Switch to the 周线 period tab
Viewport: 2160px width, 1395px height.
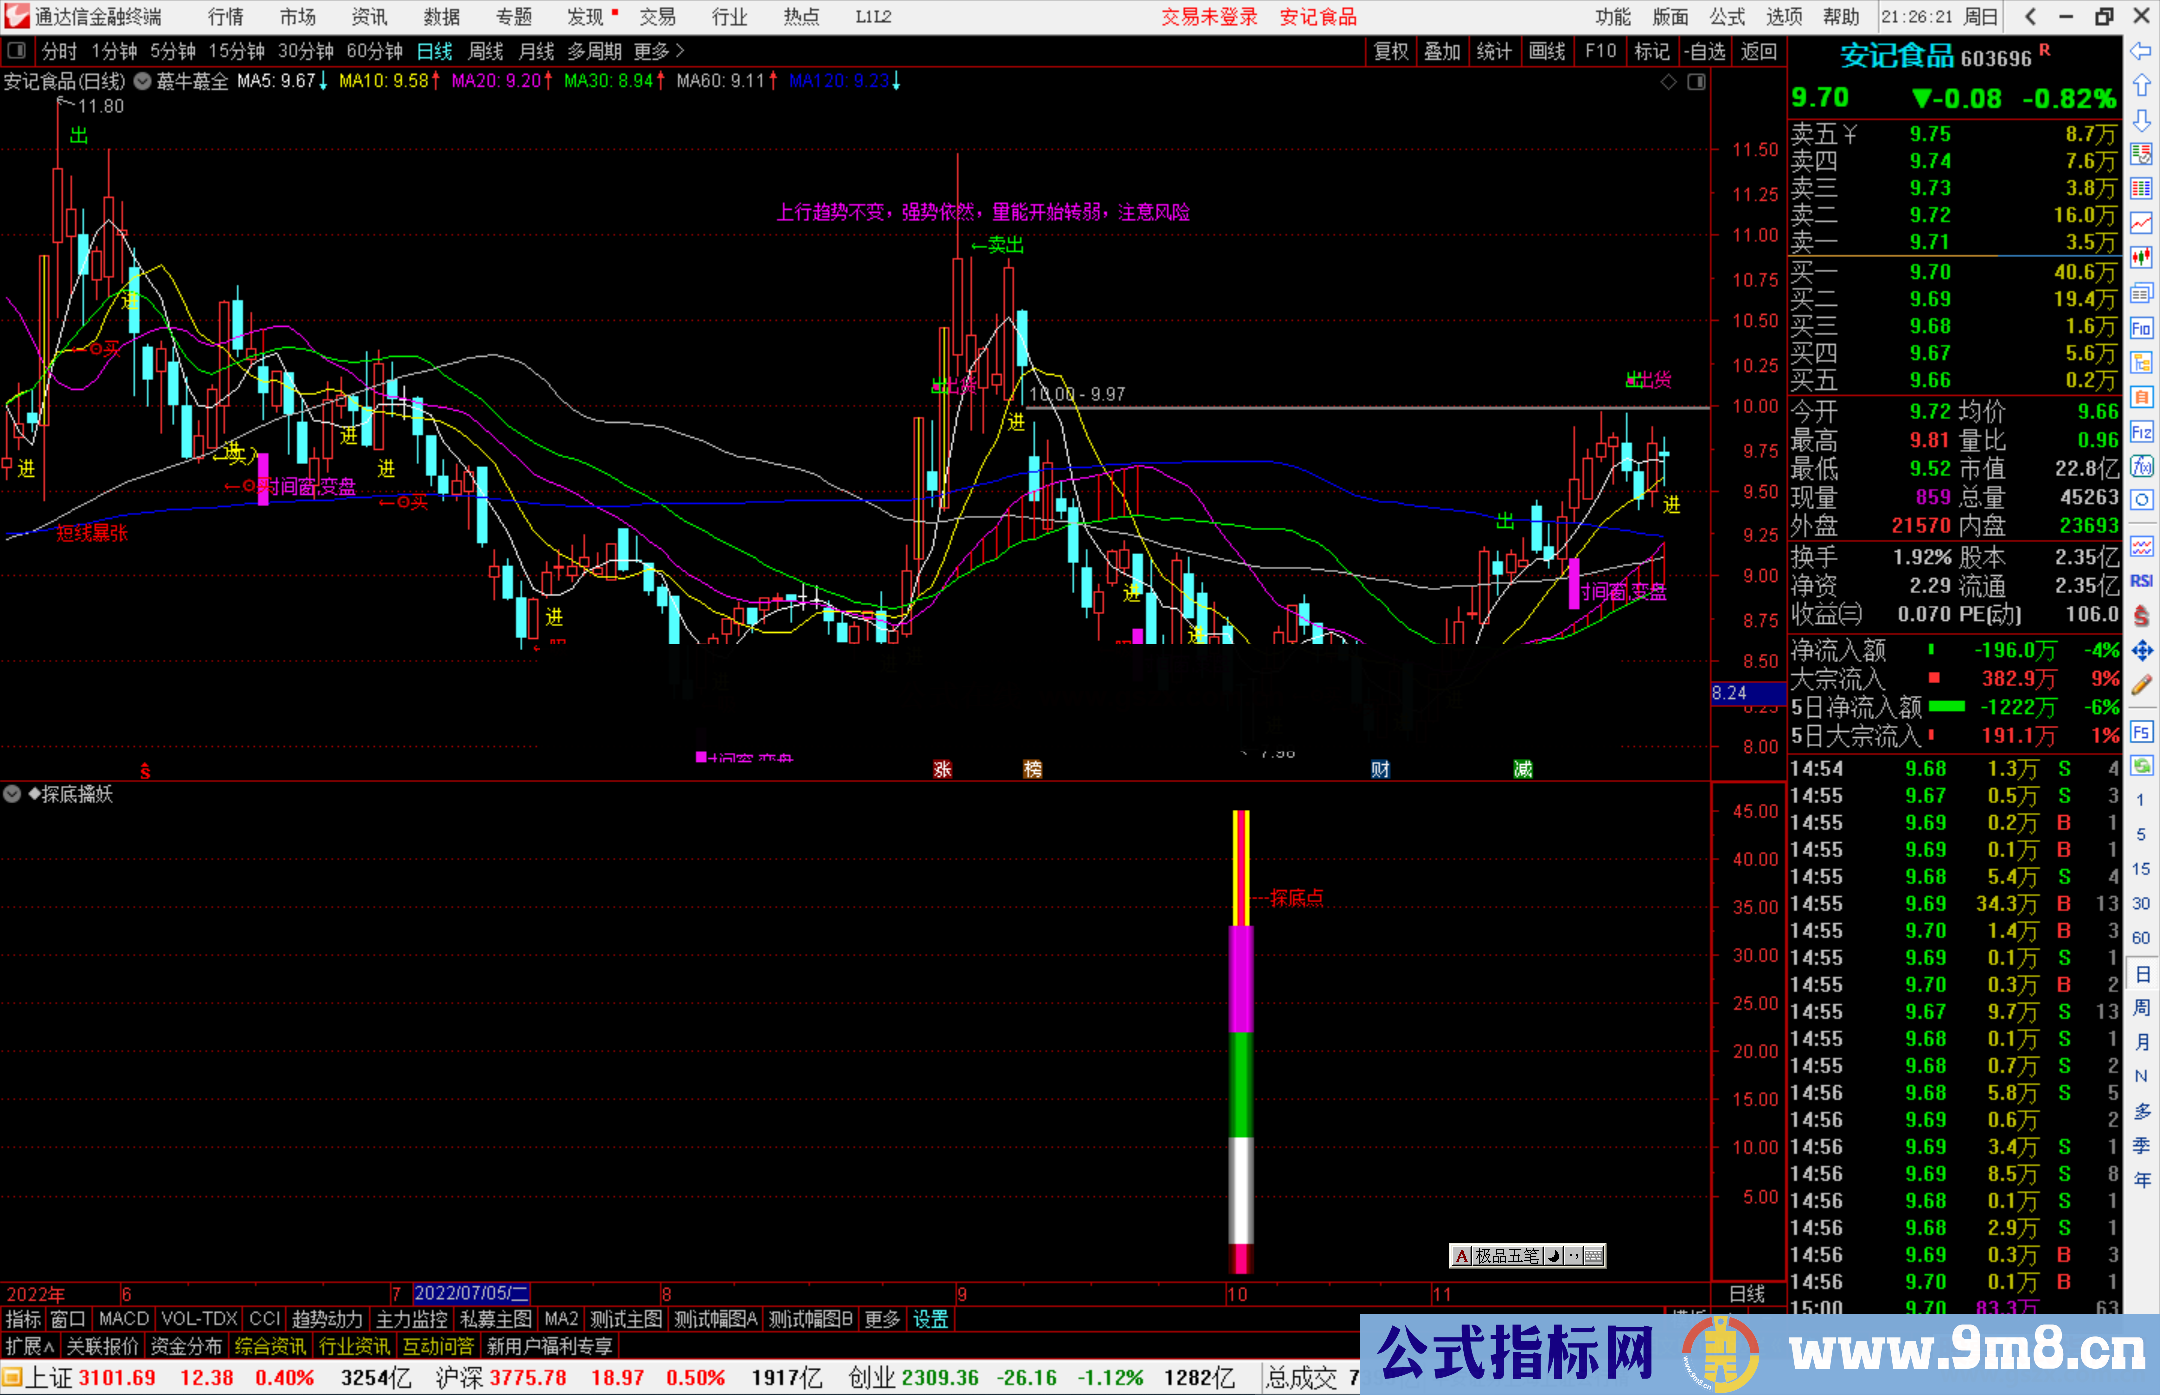click(486, 51)
